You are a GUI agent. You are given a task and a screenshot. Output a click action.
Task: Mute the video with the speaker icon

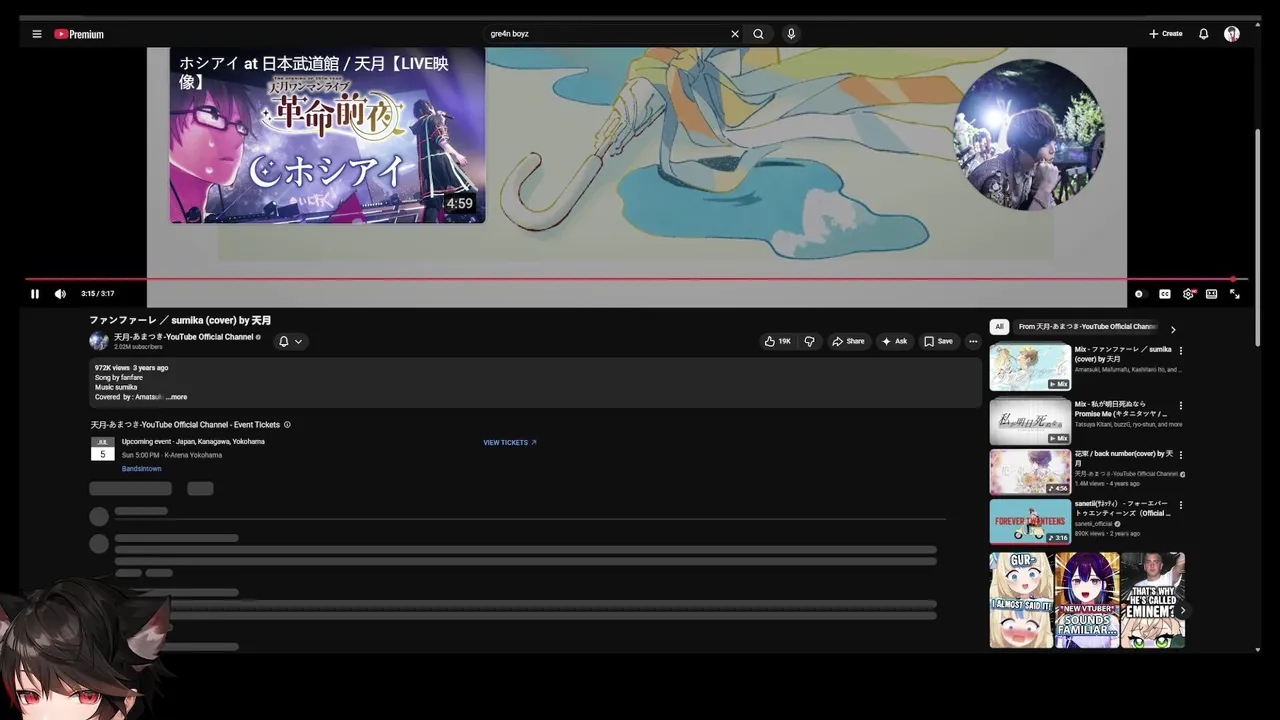point(60,294)
